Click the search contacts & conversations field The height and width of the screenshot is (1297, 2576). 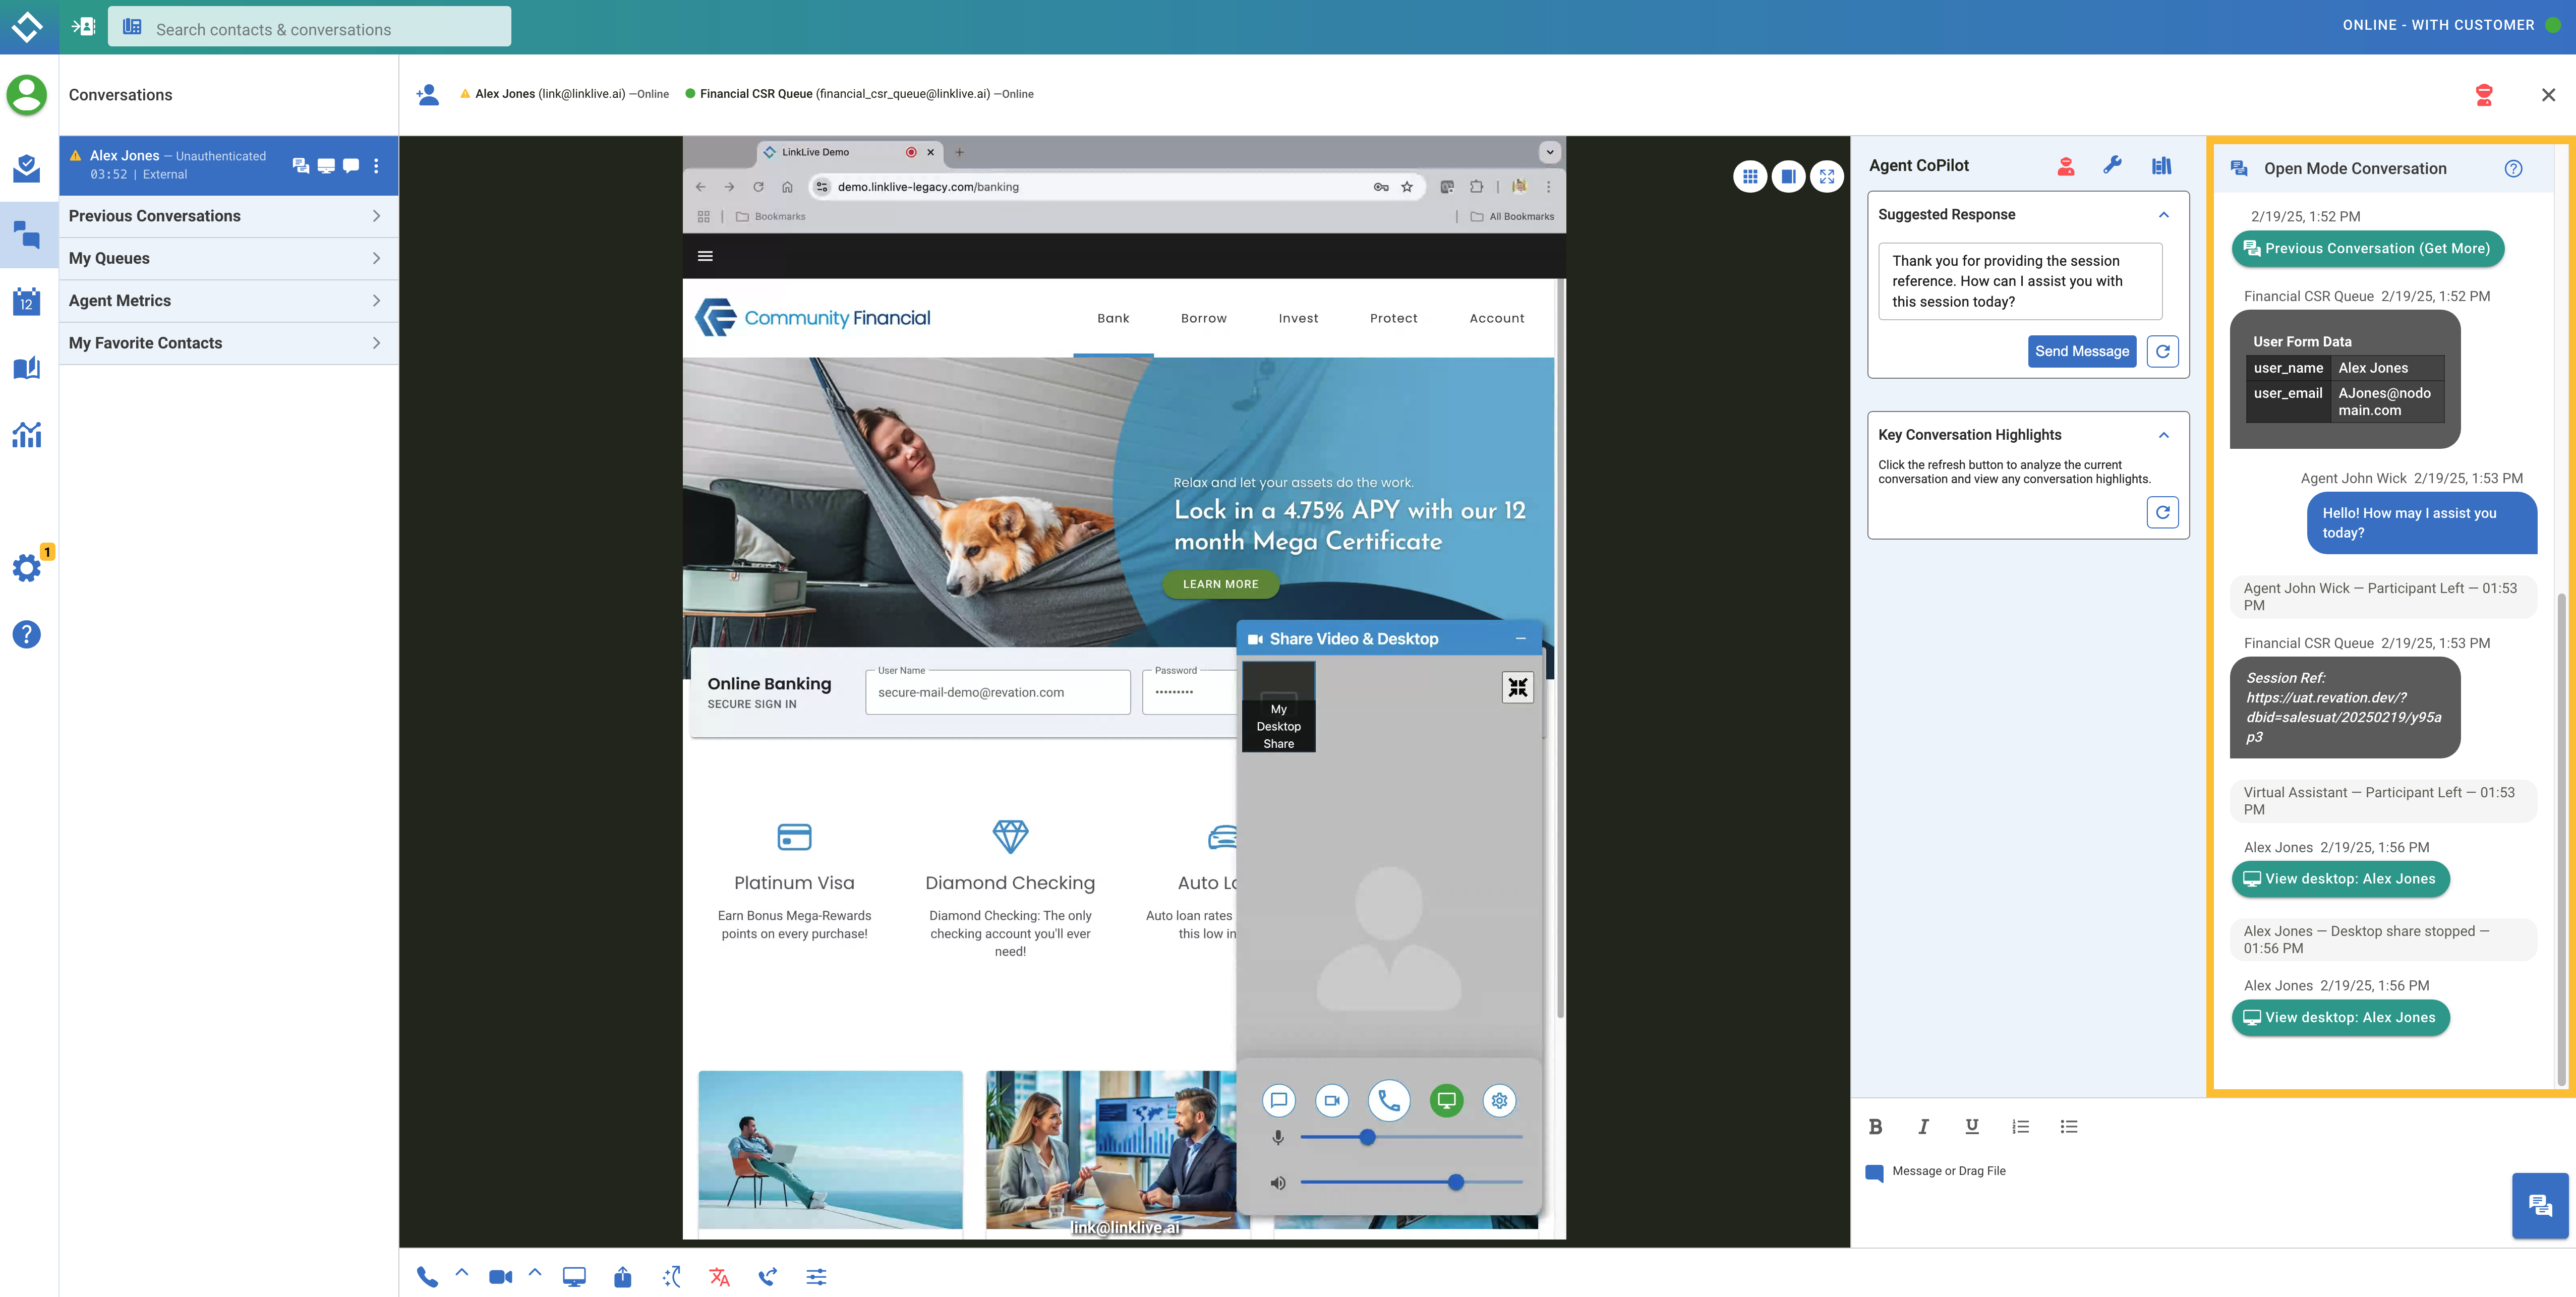(x=310, y=29)
